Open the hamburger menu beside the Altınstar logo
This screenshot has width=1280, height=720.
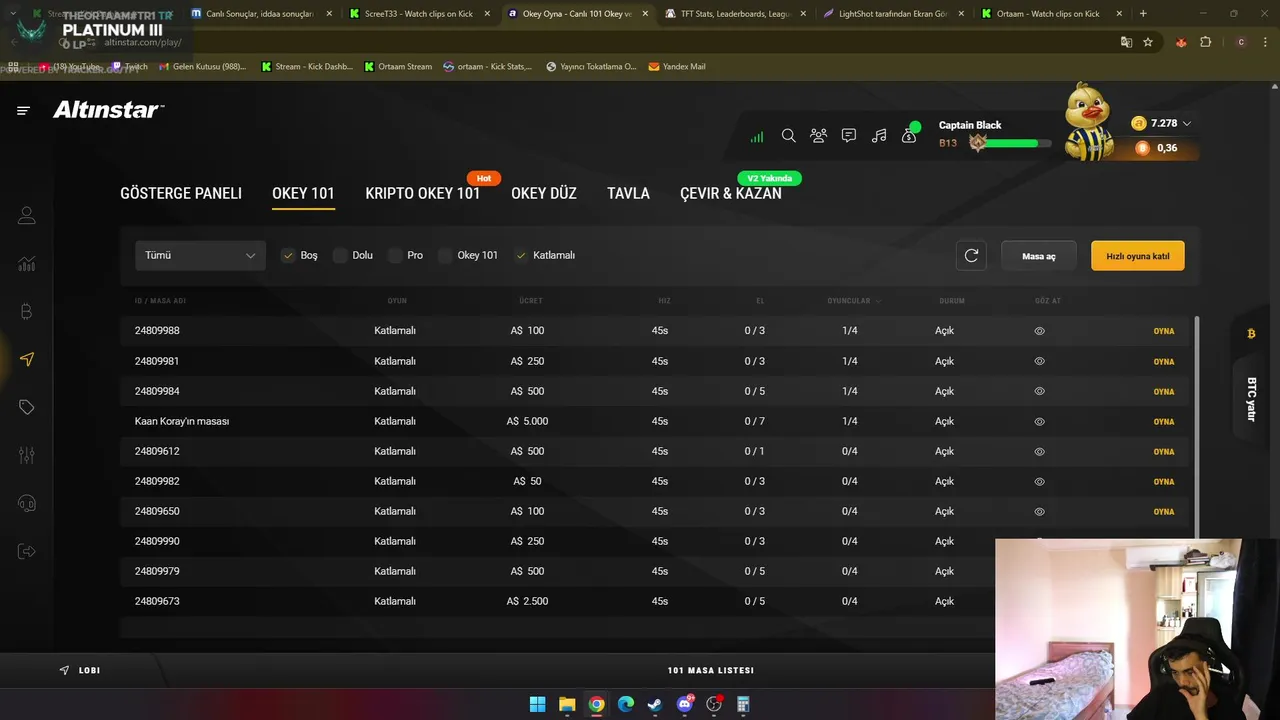click(23, 111)
